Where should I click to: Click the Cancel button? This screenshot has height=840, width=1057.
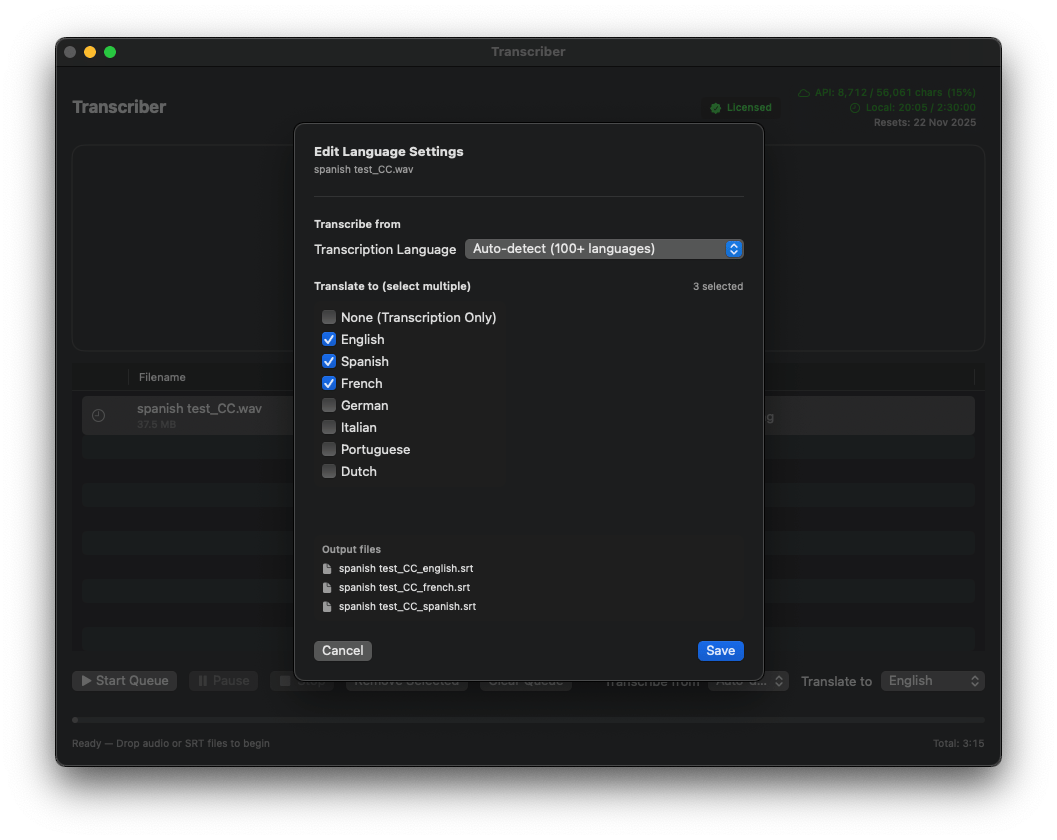pos(343,651)
